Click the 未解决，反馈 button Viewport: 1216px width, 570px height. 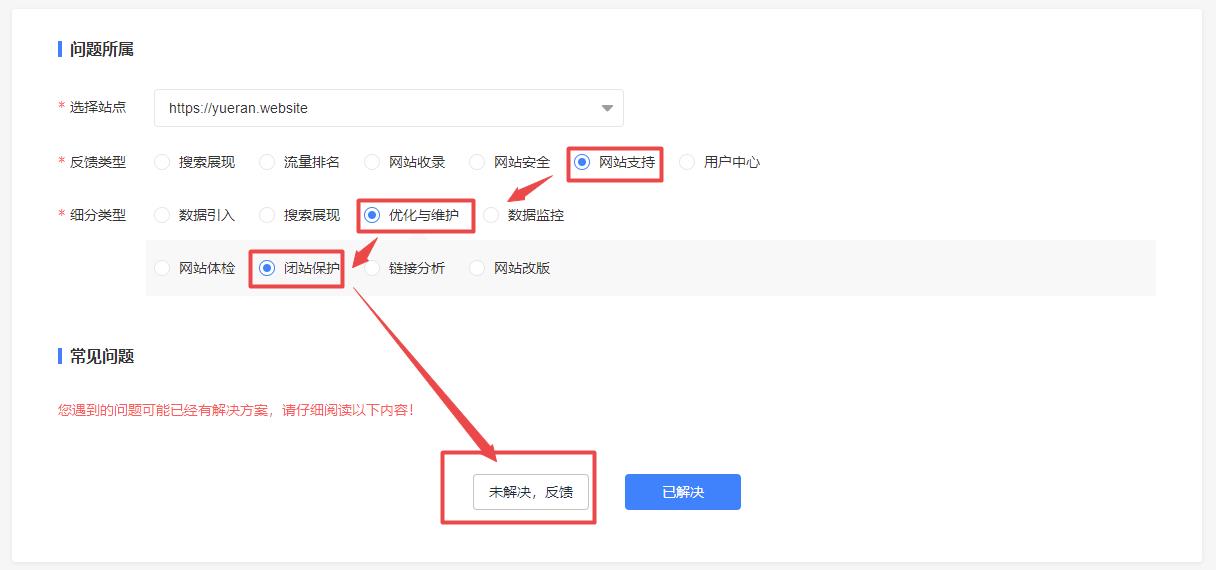531,492
